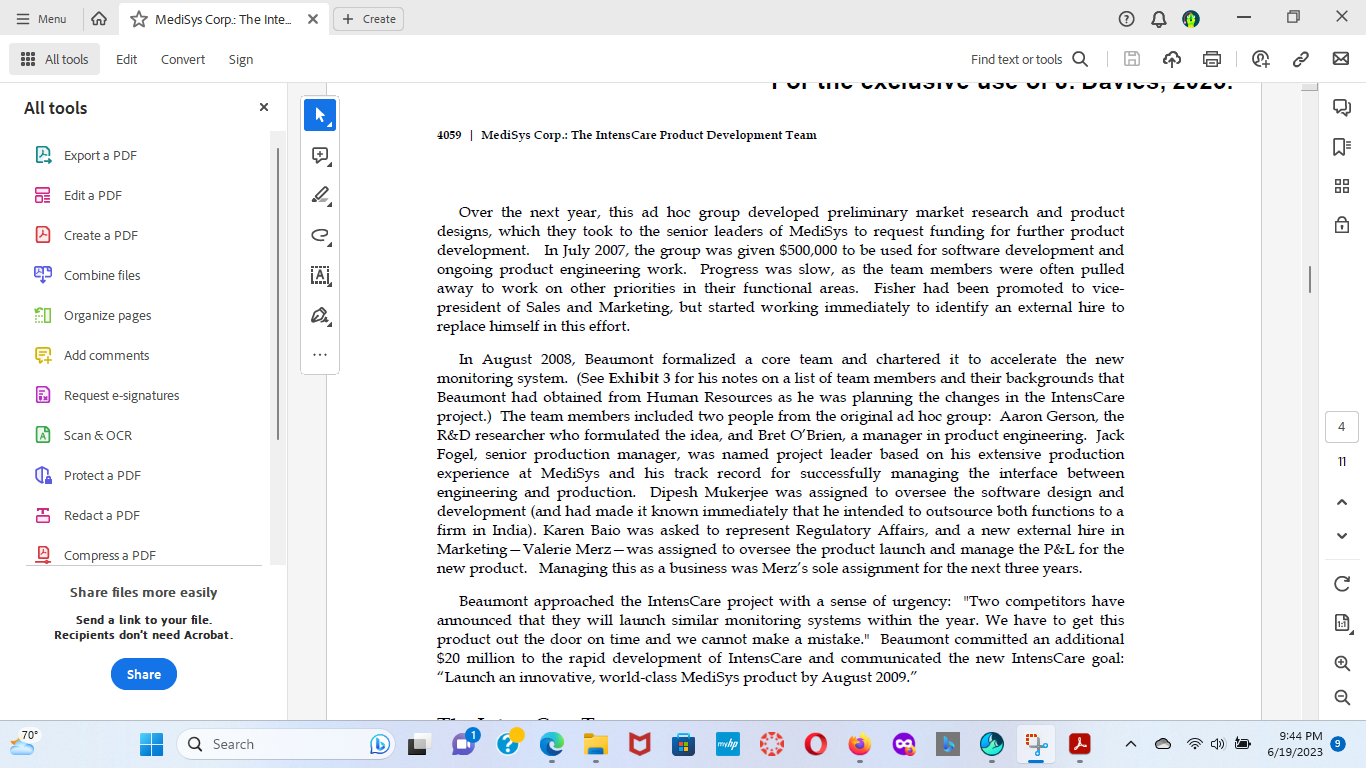The width and height of the screenshot is (1366, 768).
Task: Click the Save file icon
Action: (1132, 59)
